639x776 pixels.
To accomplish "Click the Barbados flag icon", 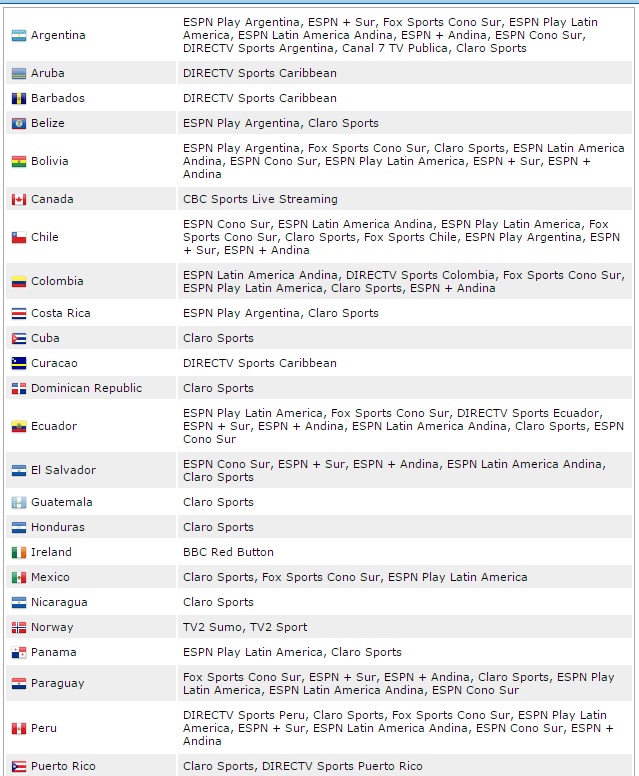I will pos(19,98).
